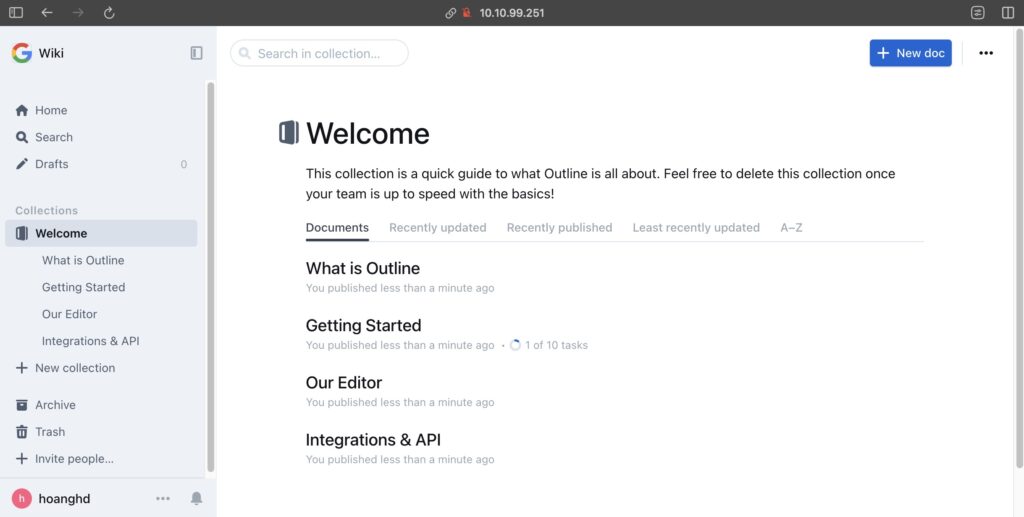
Task: Click the sidebar vertical scrollbar
Action: tap(210, 277)
